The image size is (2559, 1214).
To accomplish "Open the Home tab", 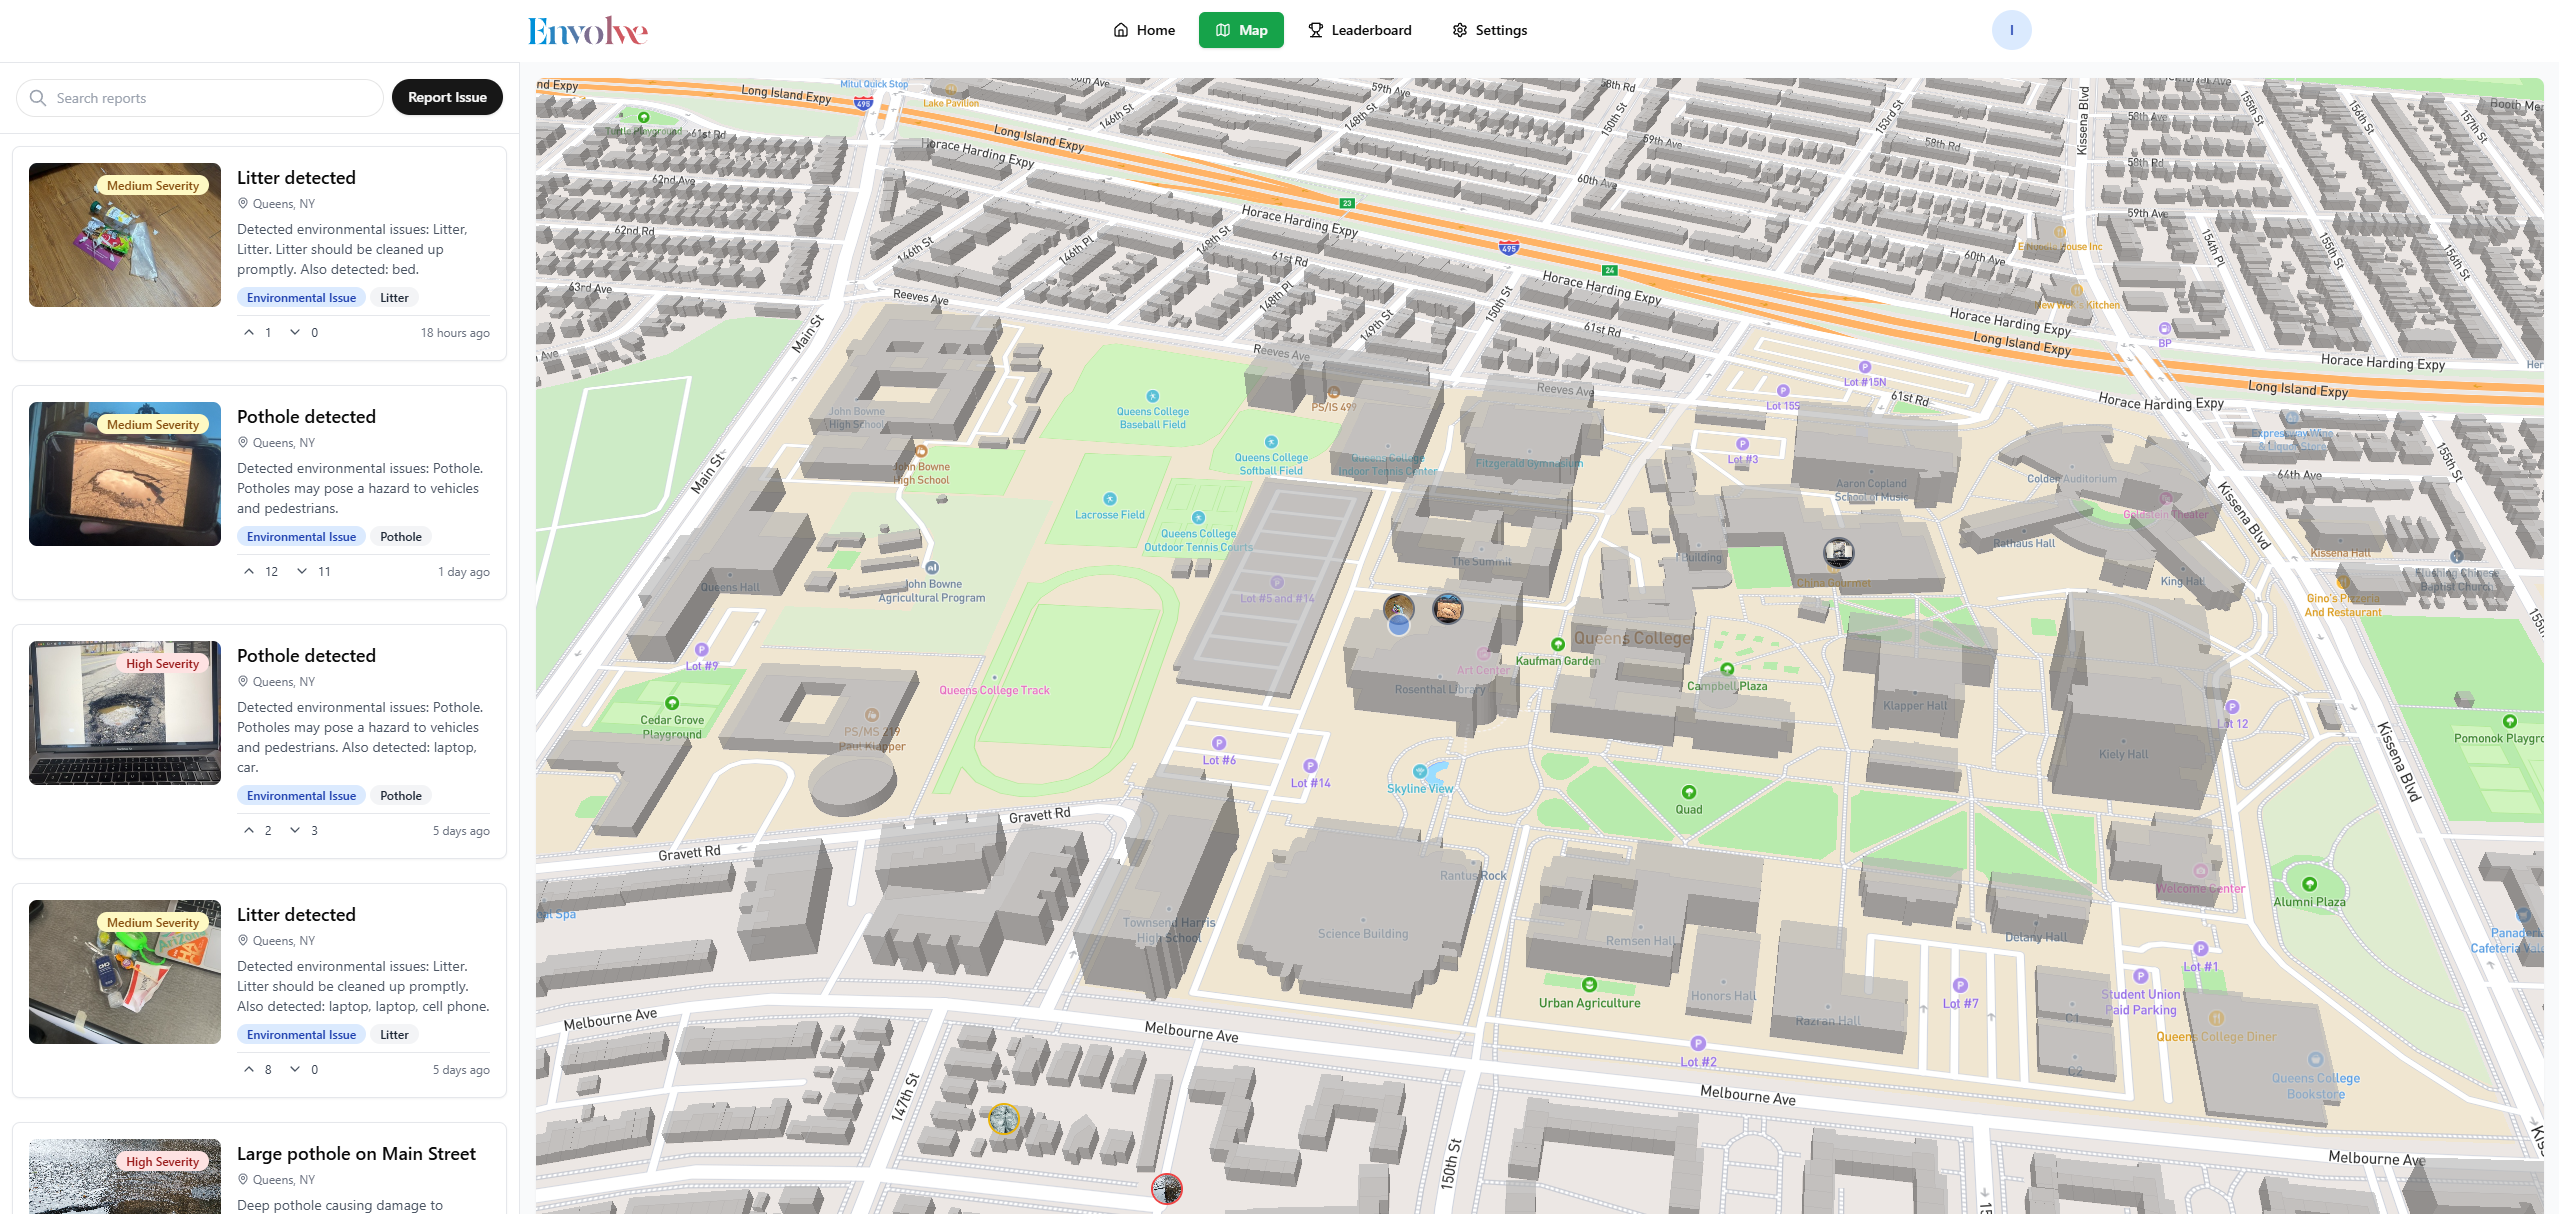I will click(x=1144, y=30).
